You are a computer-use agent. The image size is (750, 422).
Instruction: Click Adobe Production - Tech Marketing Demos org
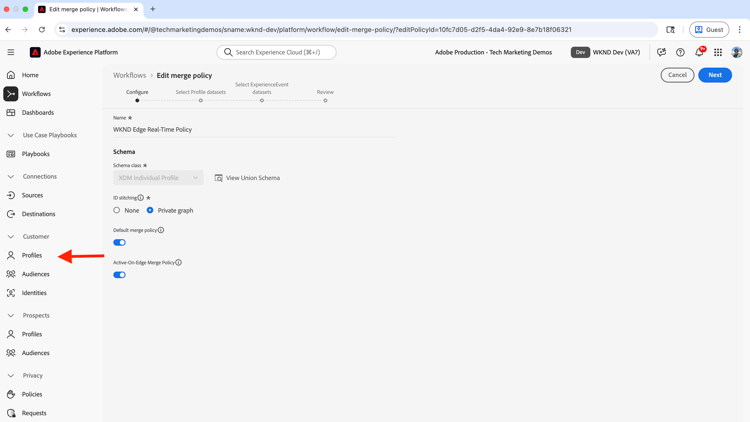[493, 52]
